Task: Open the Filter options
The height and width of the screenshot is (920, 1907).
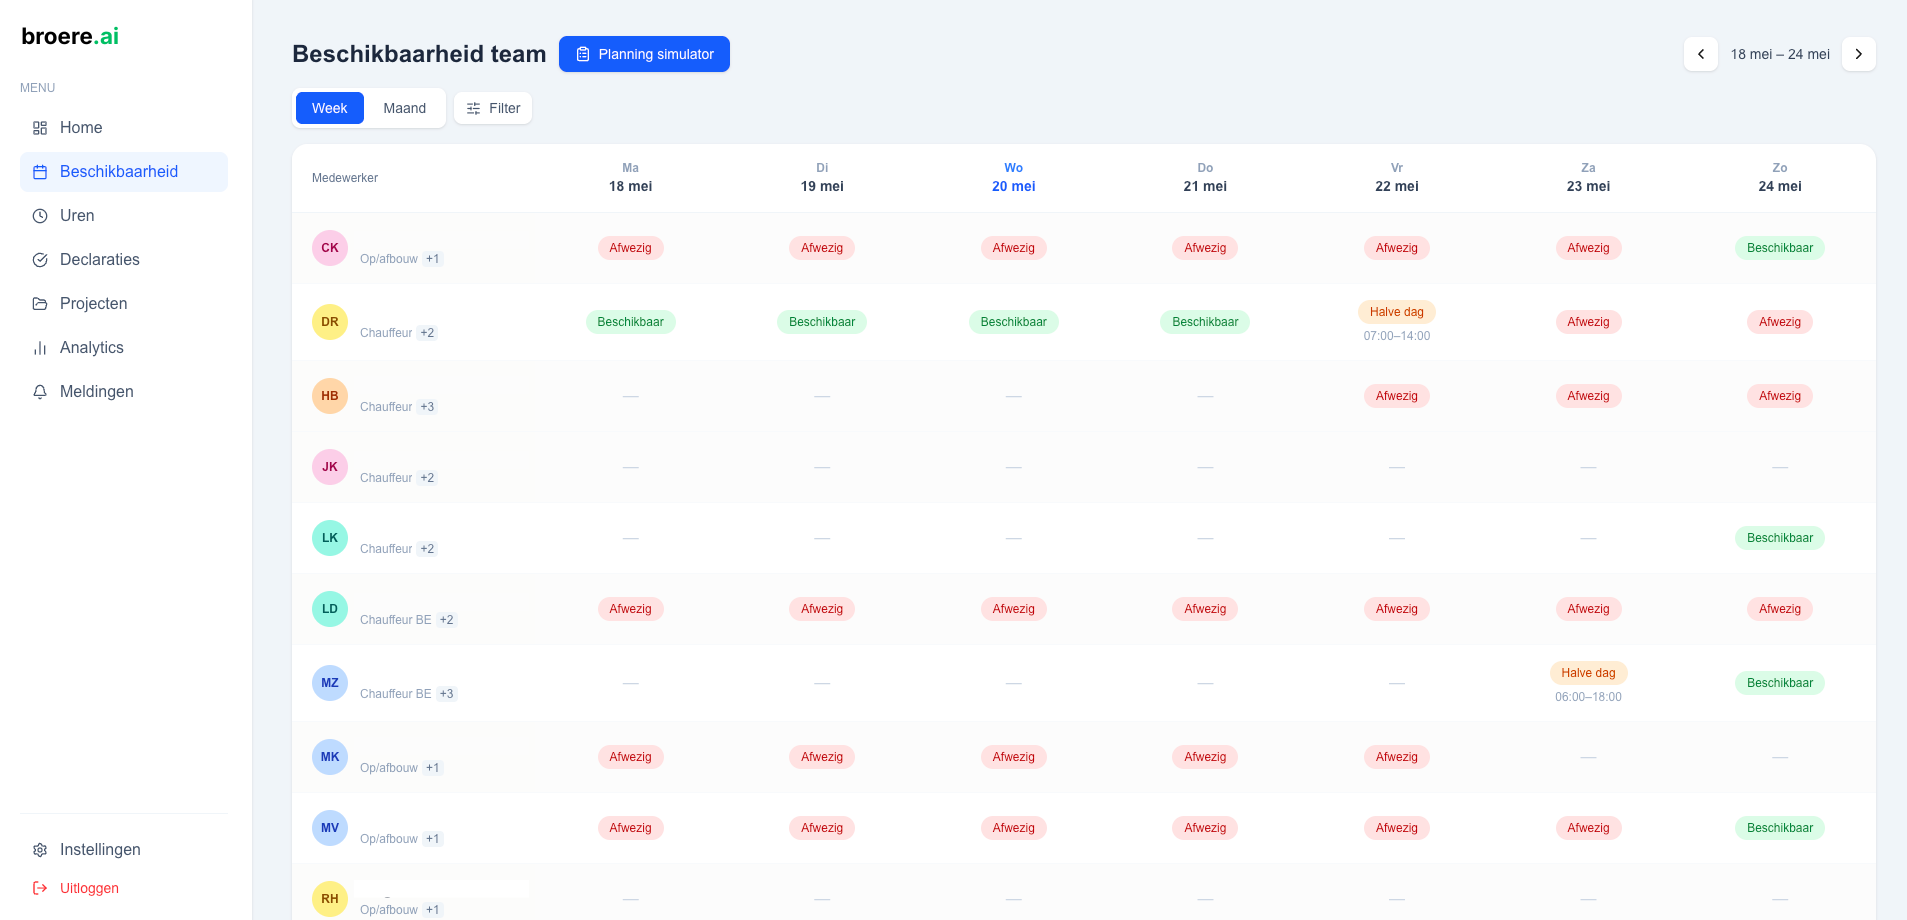Action: point(493,108)
